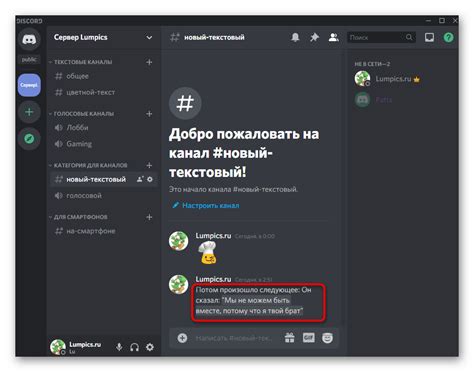Open notification settings bell icon
The width and height of the screenshot is (474, 372).
pyautogui.click(x=295, y=37)
